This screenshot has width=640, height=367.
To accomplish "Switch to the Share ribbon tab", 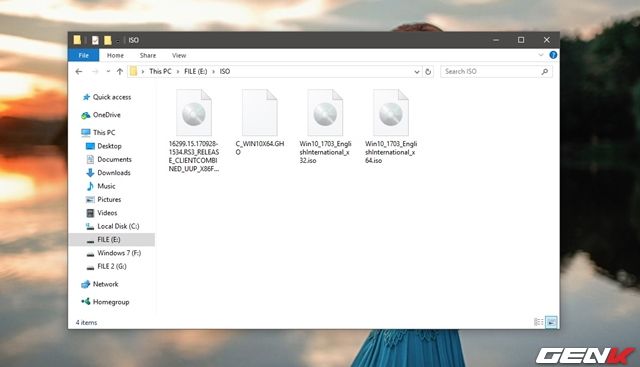I will (148, 55).
